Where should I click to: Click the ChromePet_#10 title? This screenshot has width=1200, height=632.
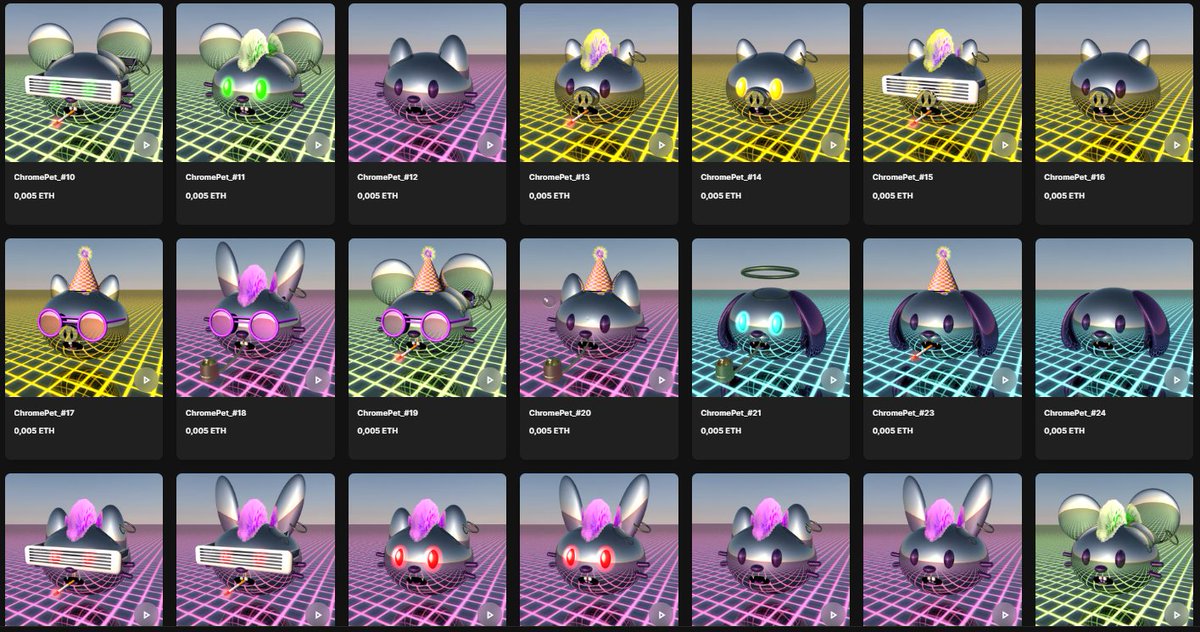pyautogui.click(x=44, y=177)
